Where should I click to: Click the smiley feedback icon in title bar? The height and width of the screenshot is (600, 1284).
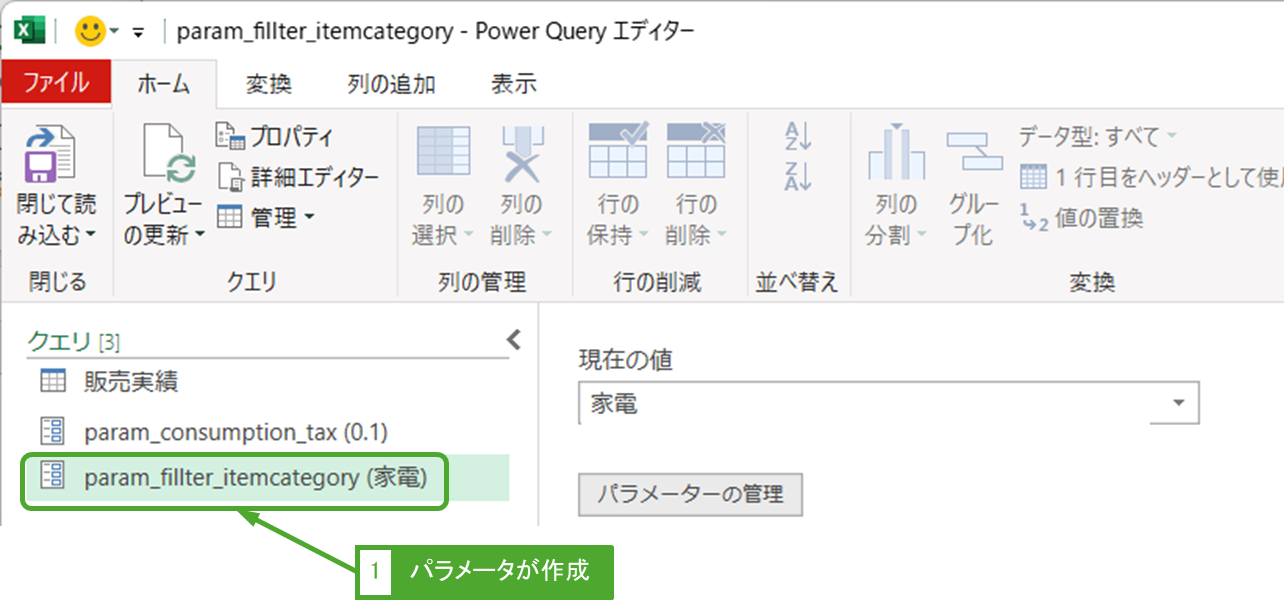click(90, 32)
